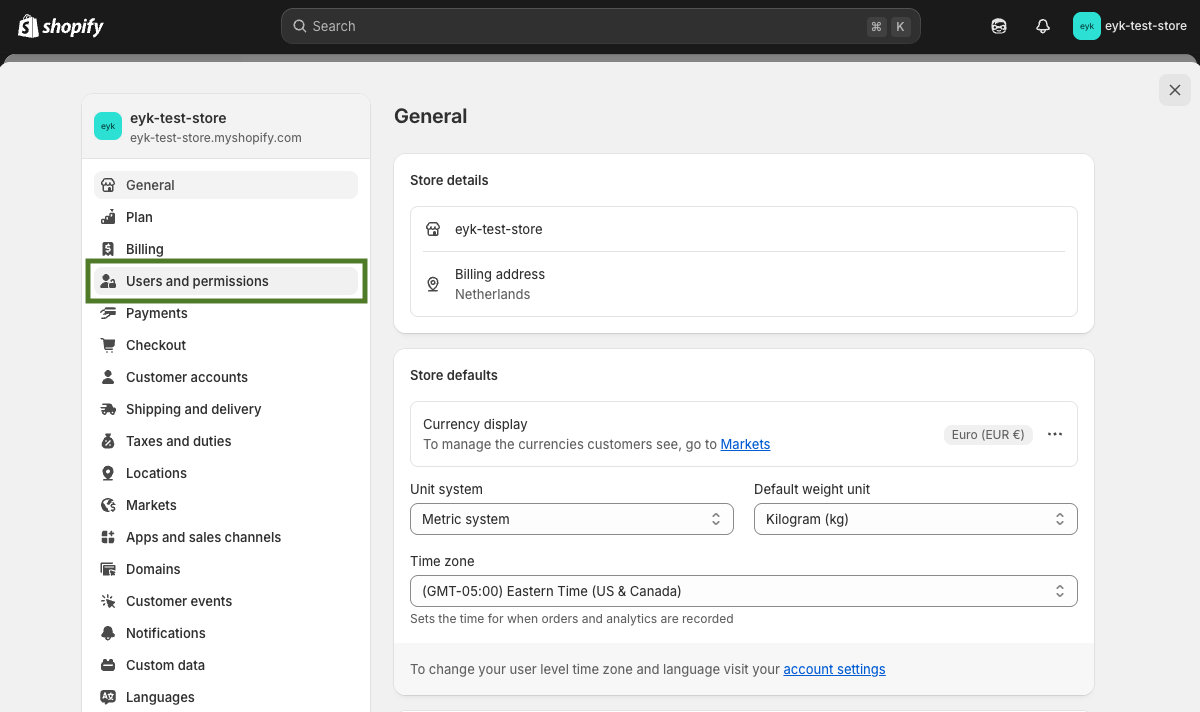Click the Languages icon in sidebar
The width and height of the screenshot is (1200, 712).
tap(108, 697)
